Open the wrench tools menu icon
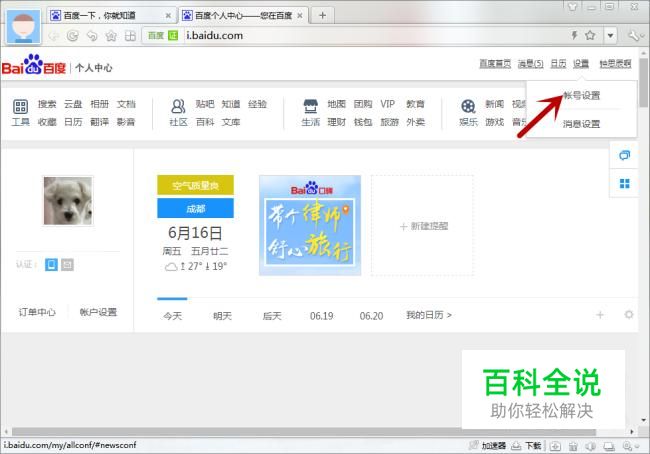This screenshot has width=650, height=454. (x=634, y=36)
